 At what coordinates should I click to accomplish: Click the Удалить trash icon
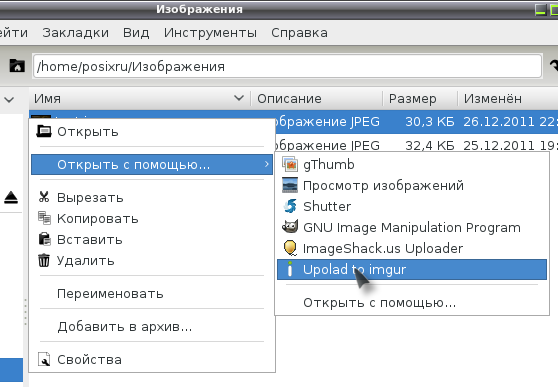pyautogui.click(x=44, y=260)
